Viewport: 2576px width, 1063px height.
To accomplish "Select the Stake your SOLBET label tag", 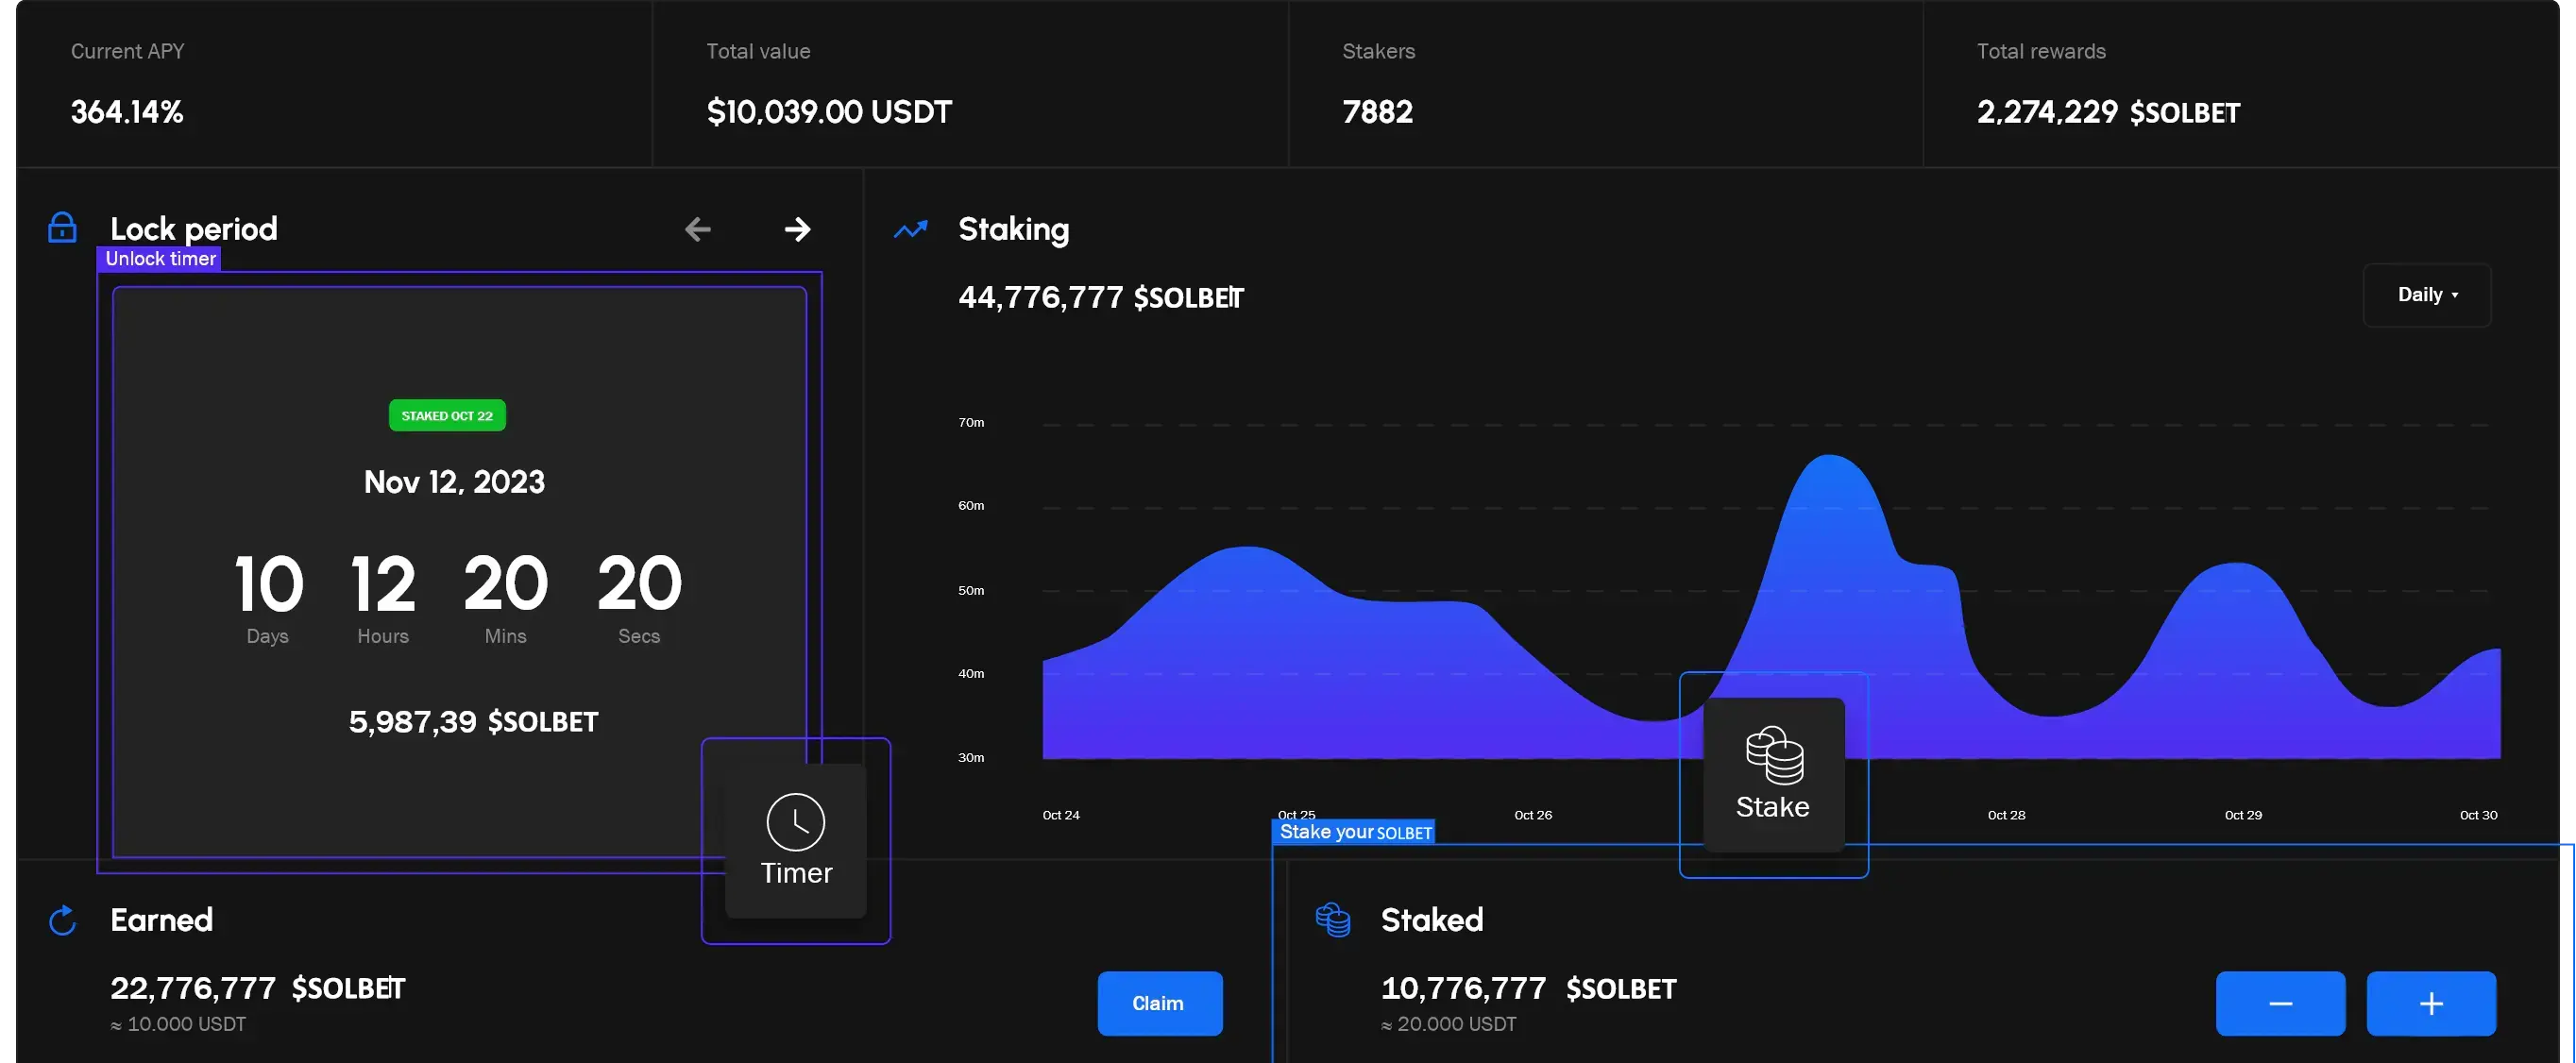I will pos(1354,832).
